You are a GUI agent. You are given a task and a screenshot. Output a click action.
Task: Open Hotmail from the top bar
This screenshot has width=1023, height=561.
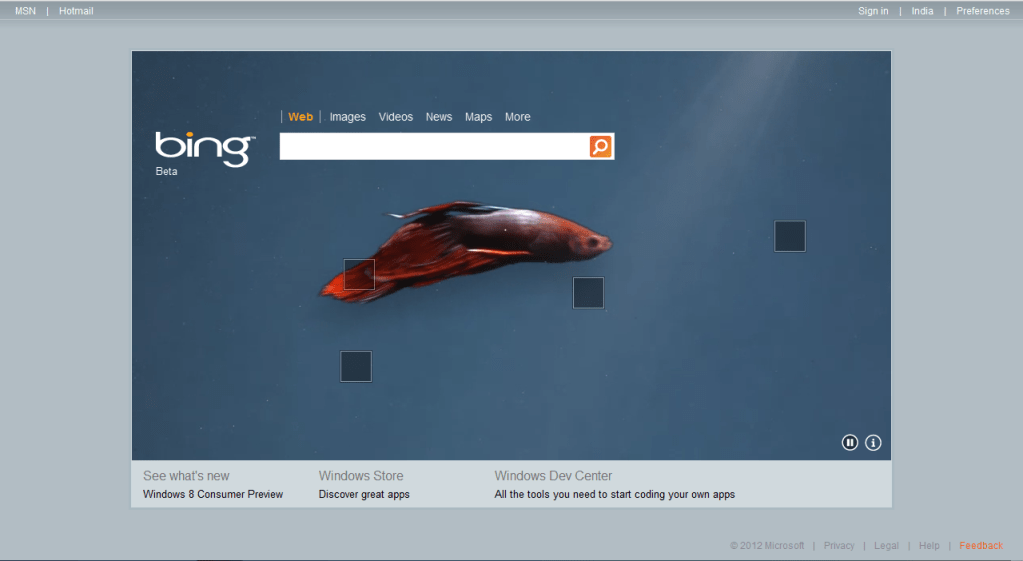click(76, 11)
